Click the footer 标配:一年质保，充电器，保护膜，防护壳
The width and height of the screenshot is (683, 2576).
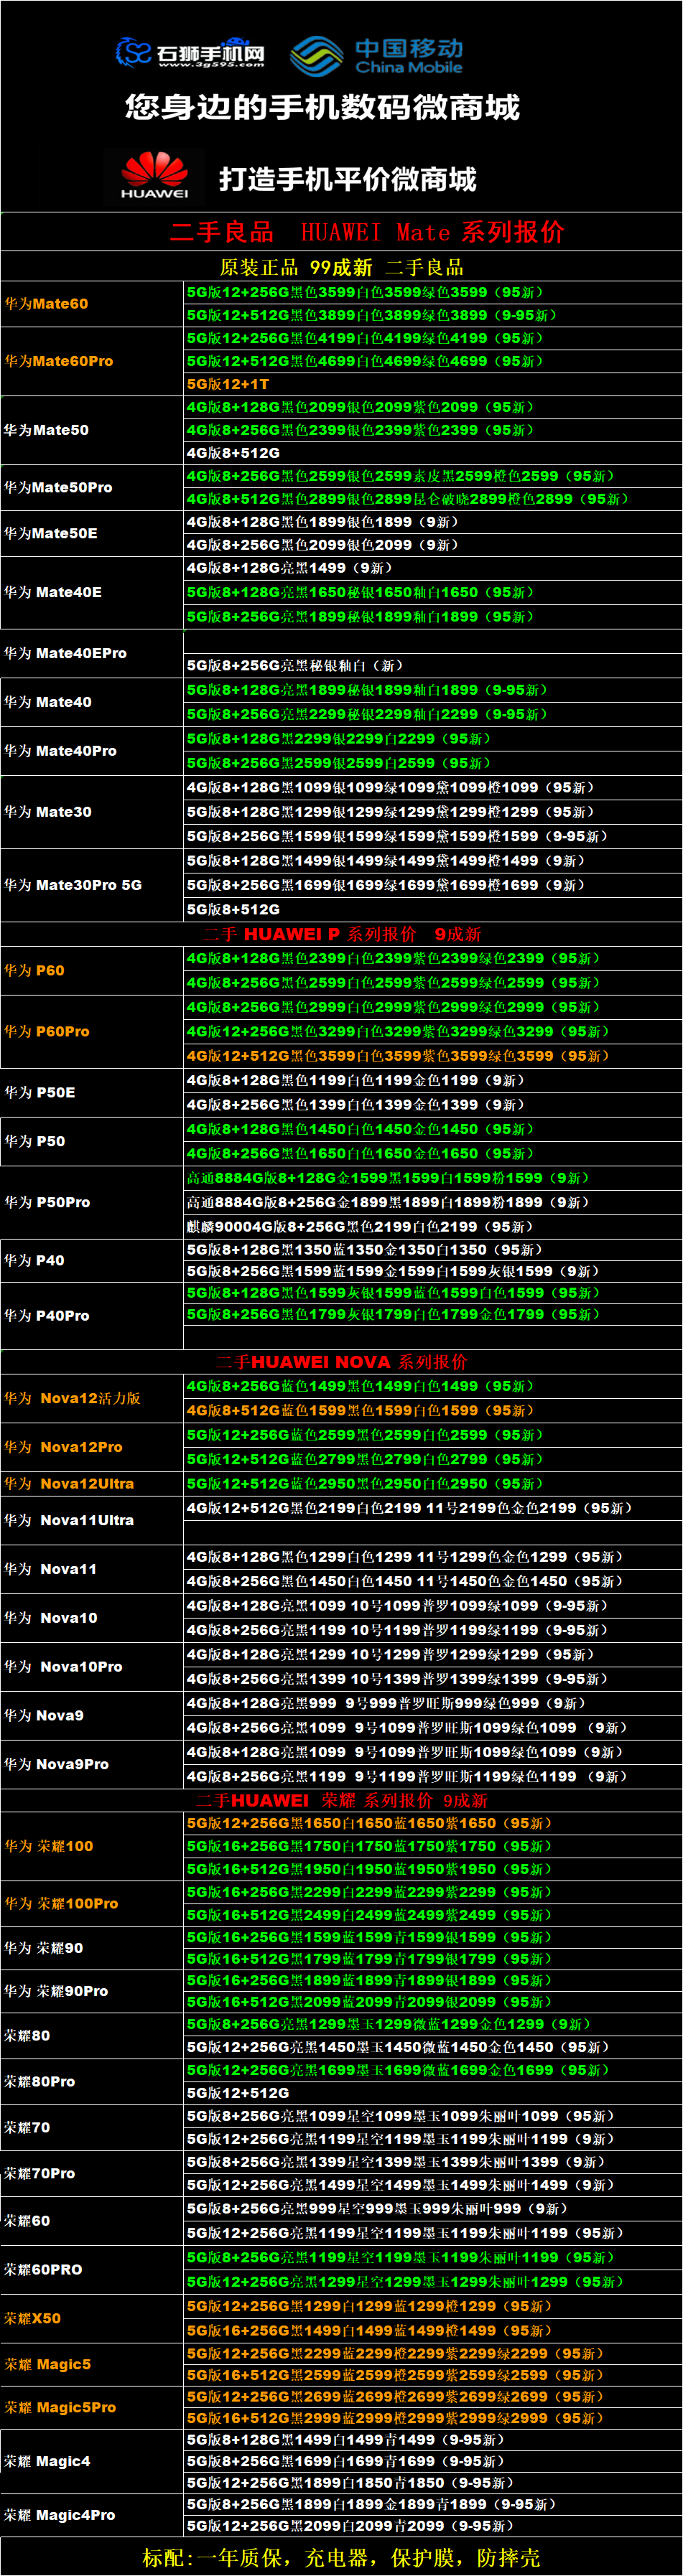click(341, 2557)
